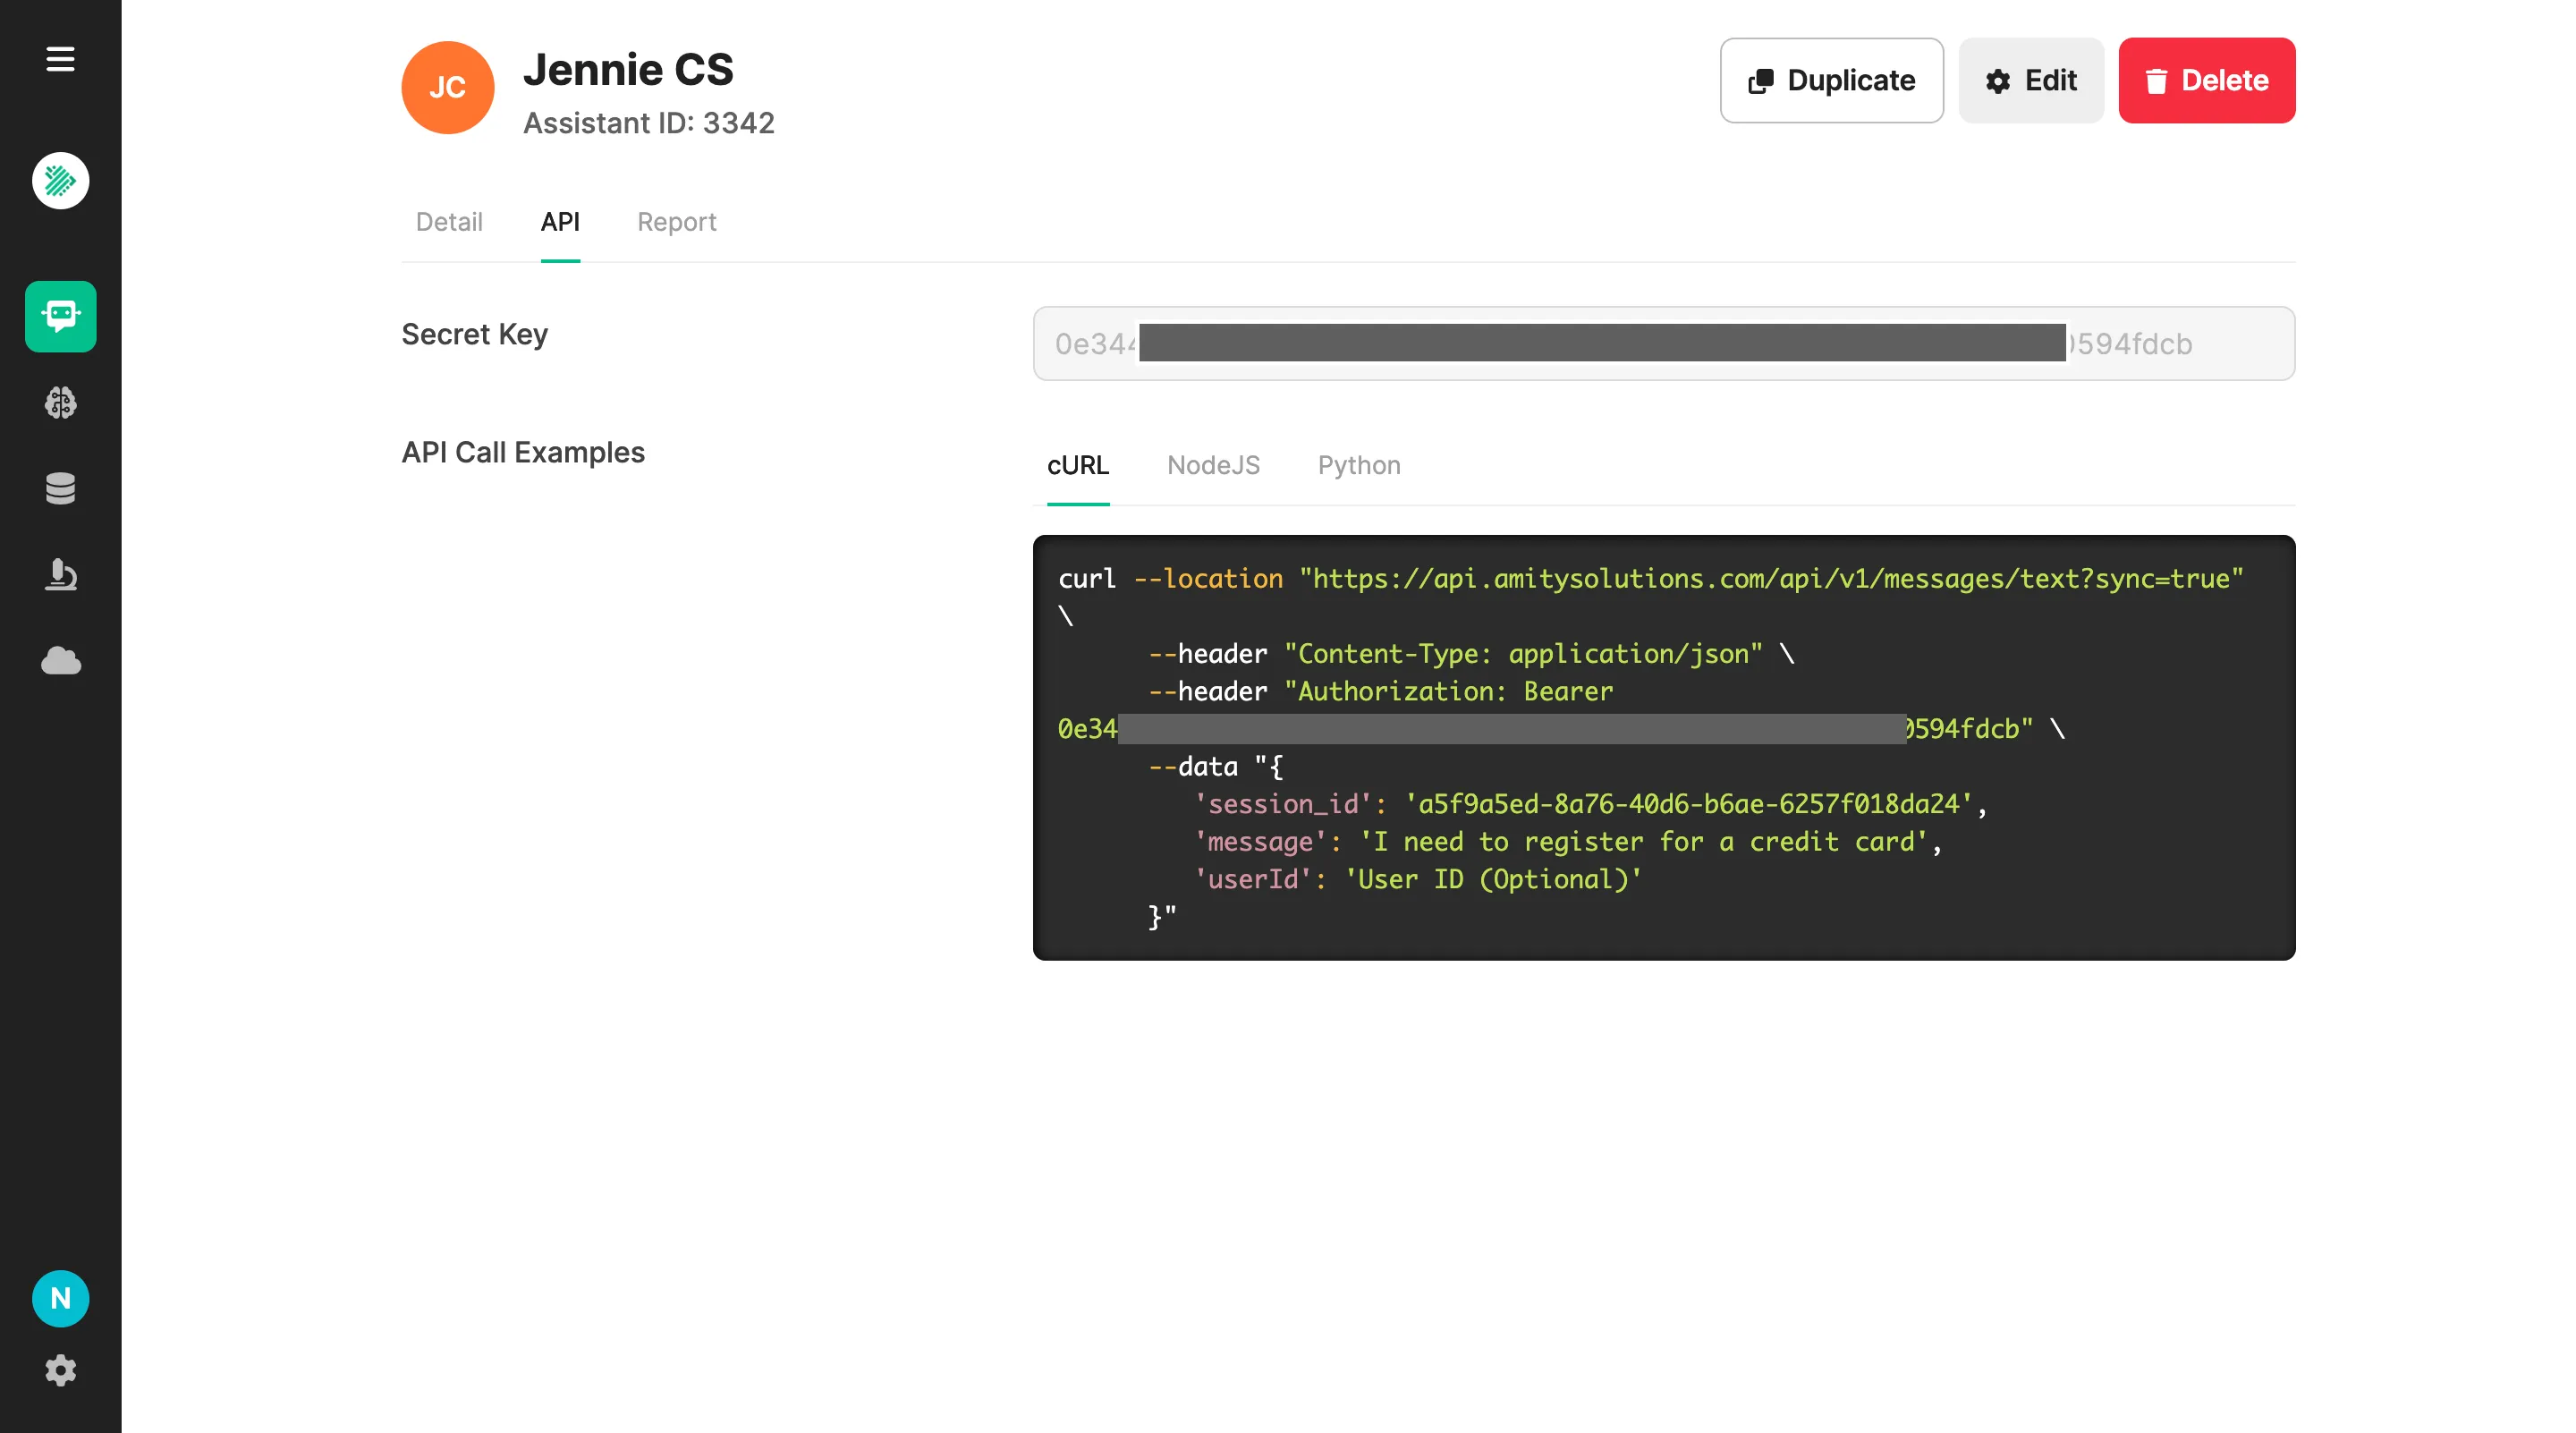Select the cURL example tab

pos(1078,465)
